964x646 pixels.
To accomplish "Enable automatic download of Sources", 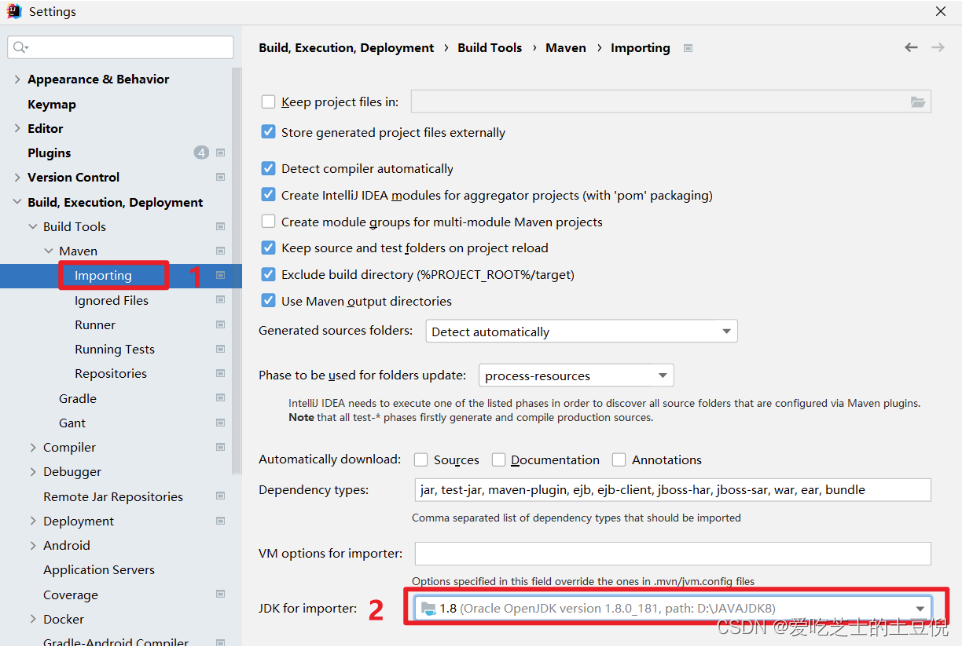I will click(x=421, y=460).
